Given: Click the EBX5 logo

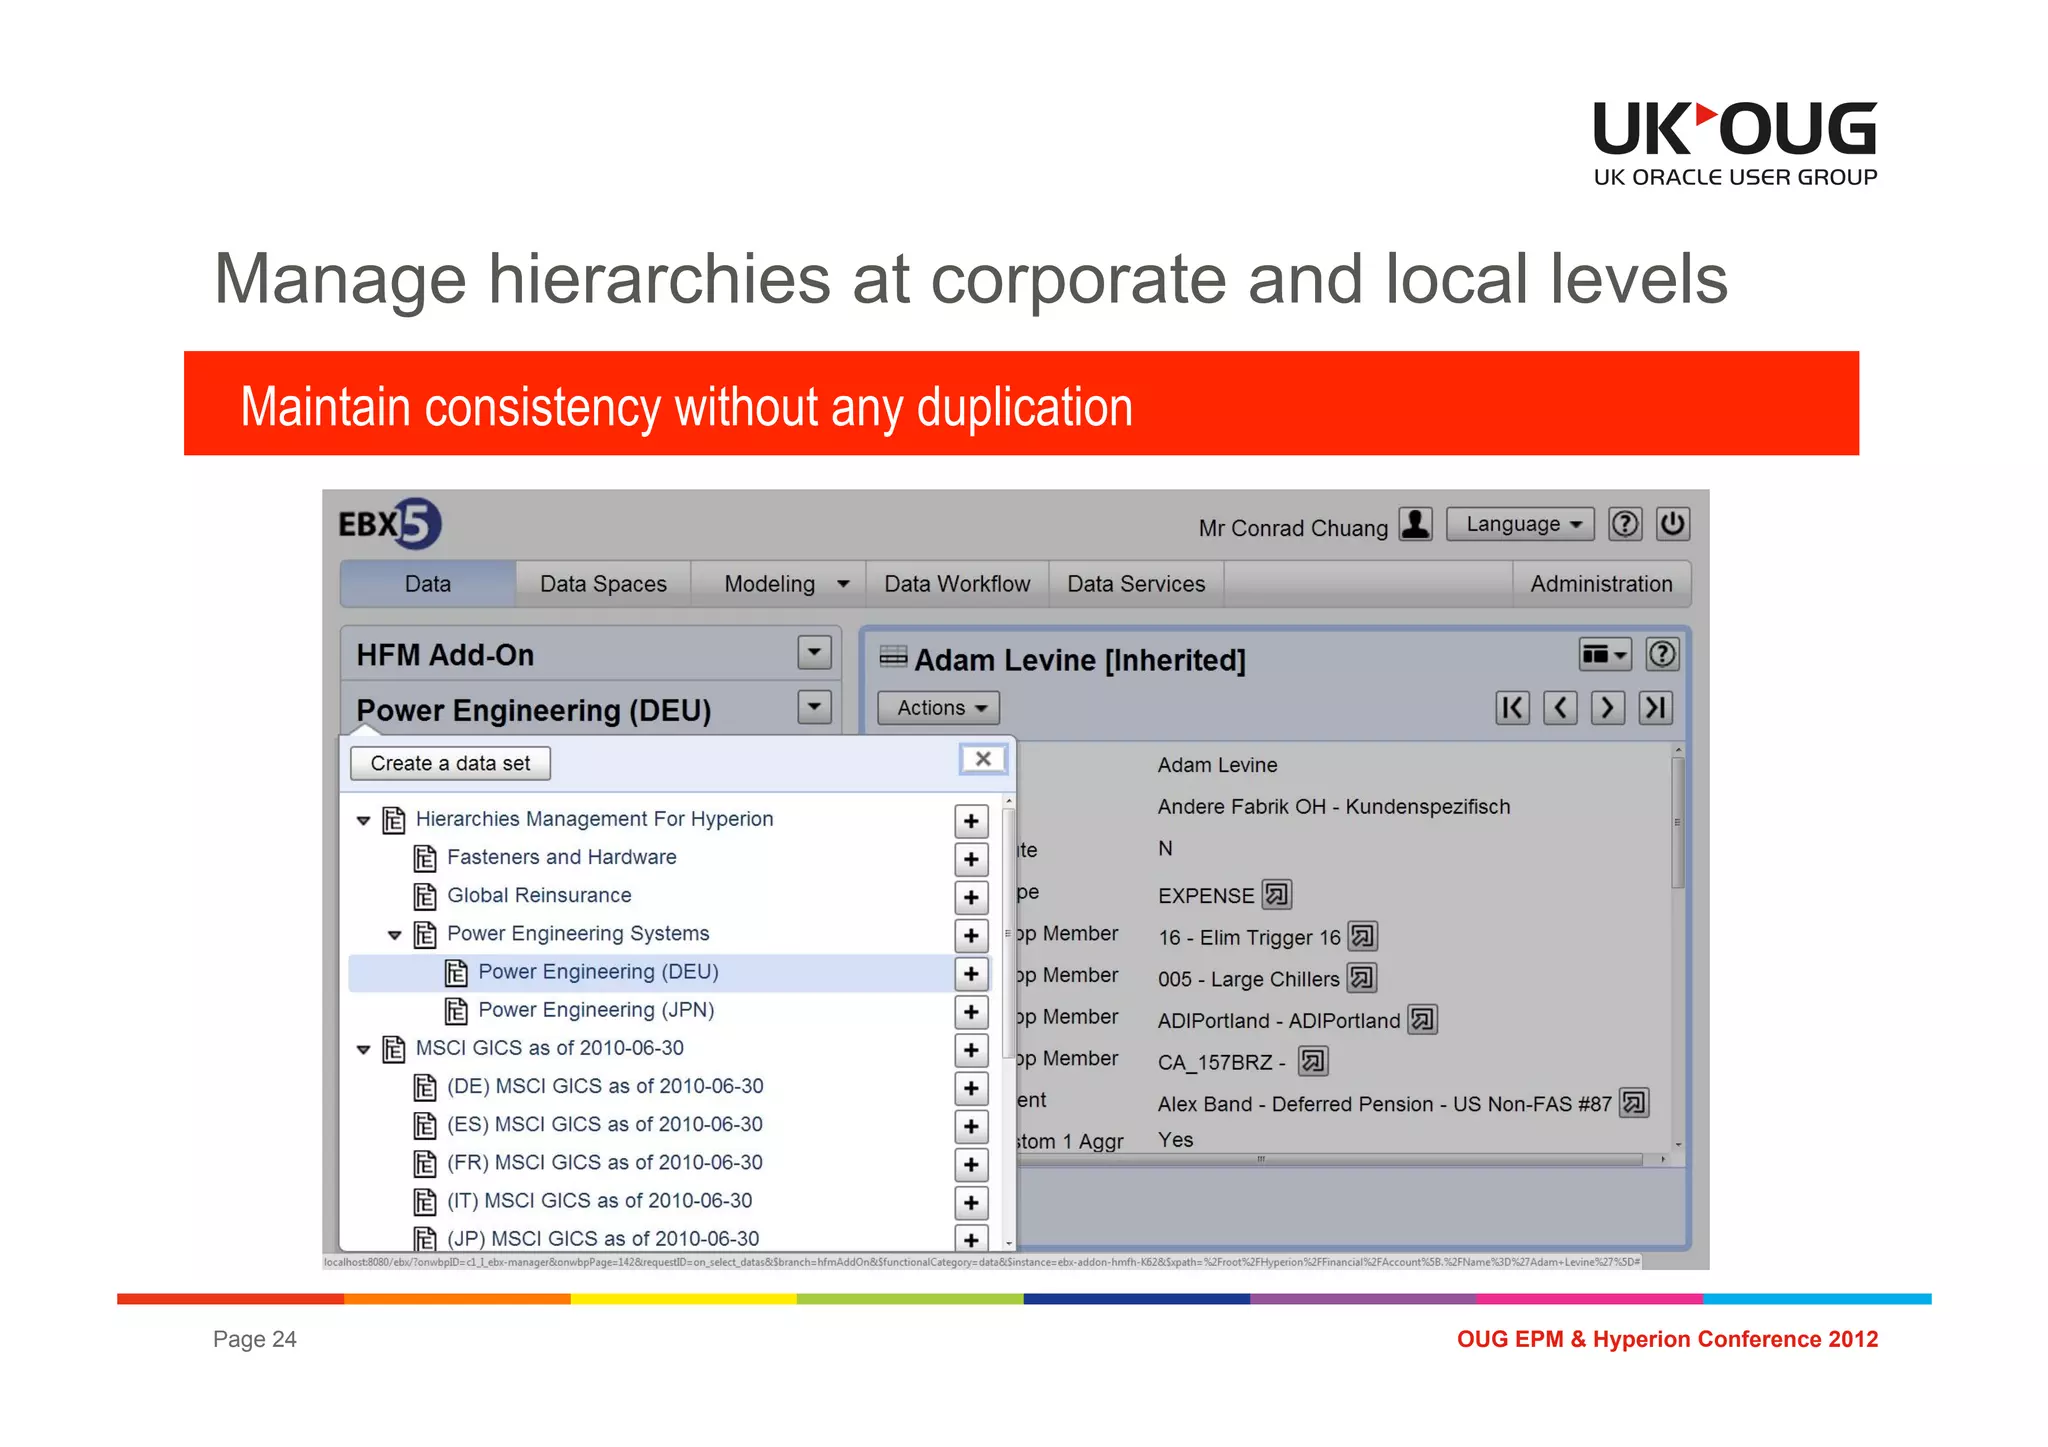Looking at the screenshot, I should pyautogui.click(x=389, y=523).
